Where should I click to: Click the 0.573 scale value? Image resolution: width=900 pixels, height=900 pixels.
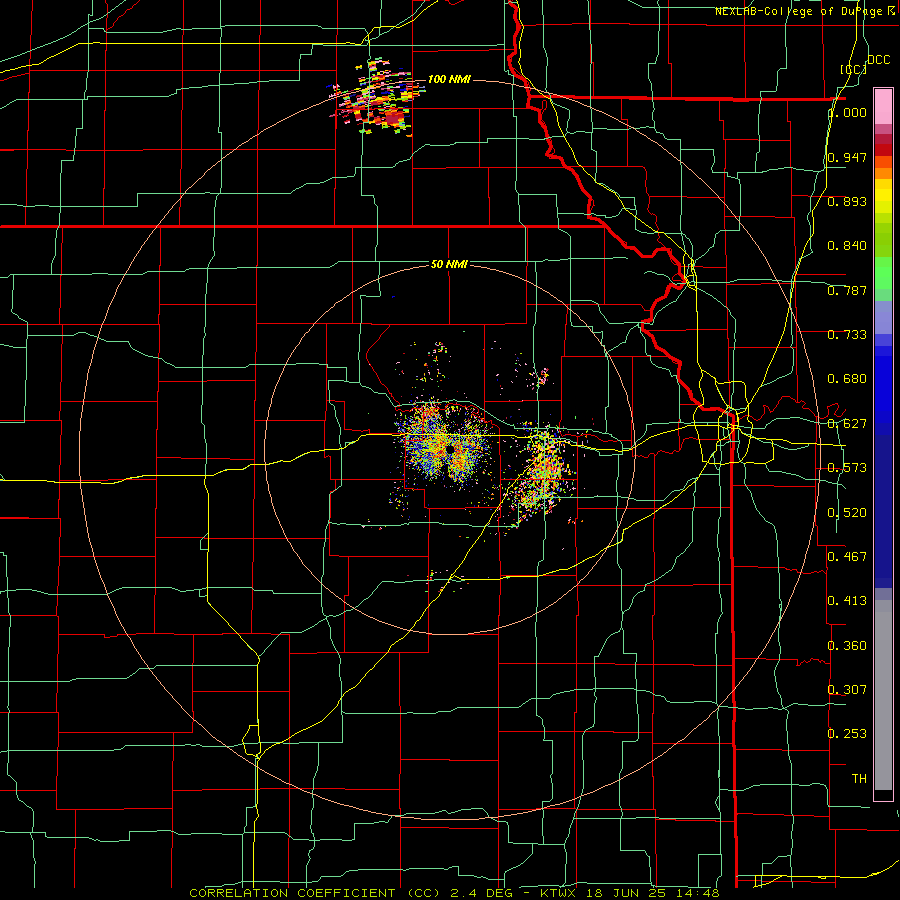click(847, 468)
